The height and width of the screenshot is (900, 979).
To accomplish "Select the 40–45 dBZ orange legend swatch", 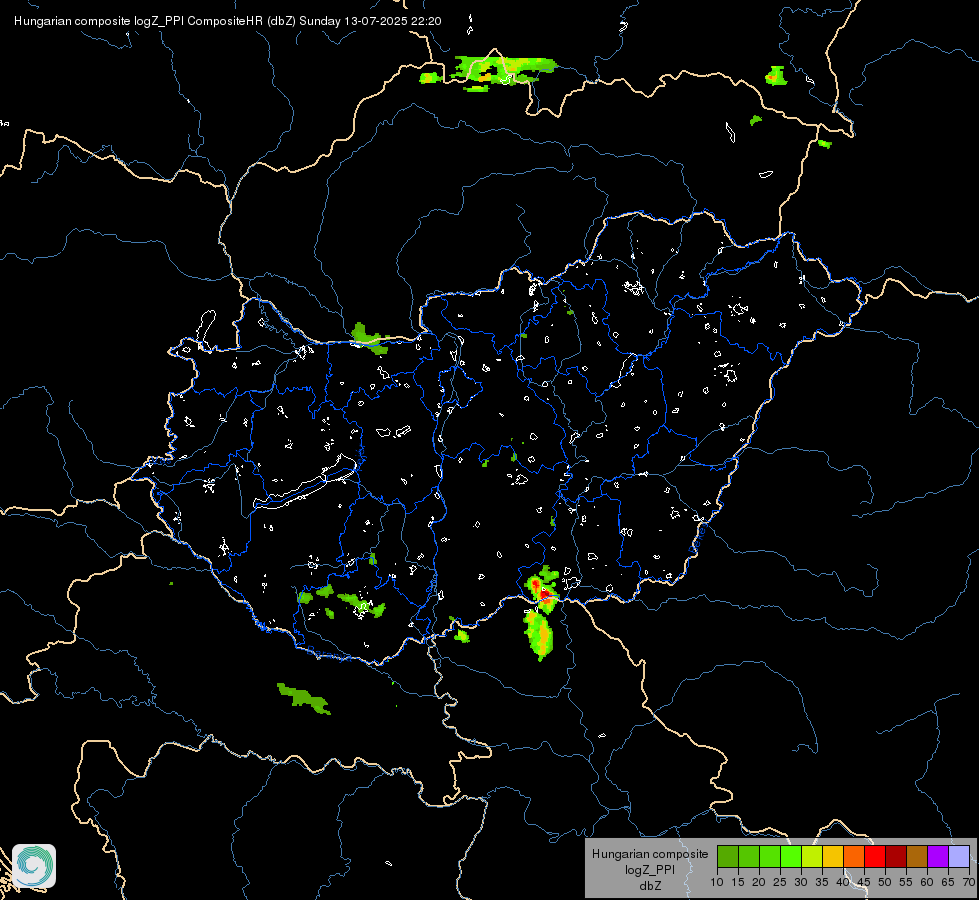I will pos(854,856).
